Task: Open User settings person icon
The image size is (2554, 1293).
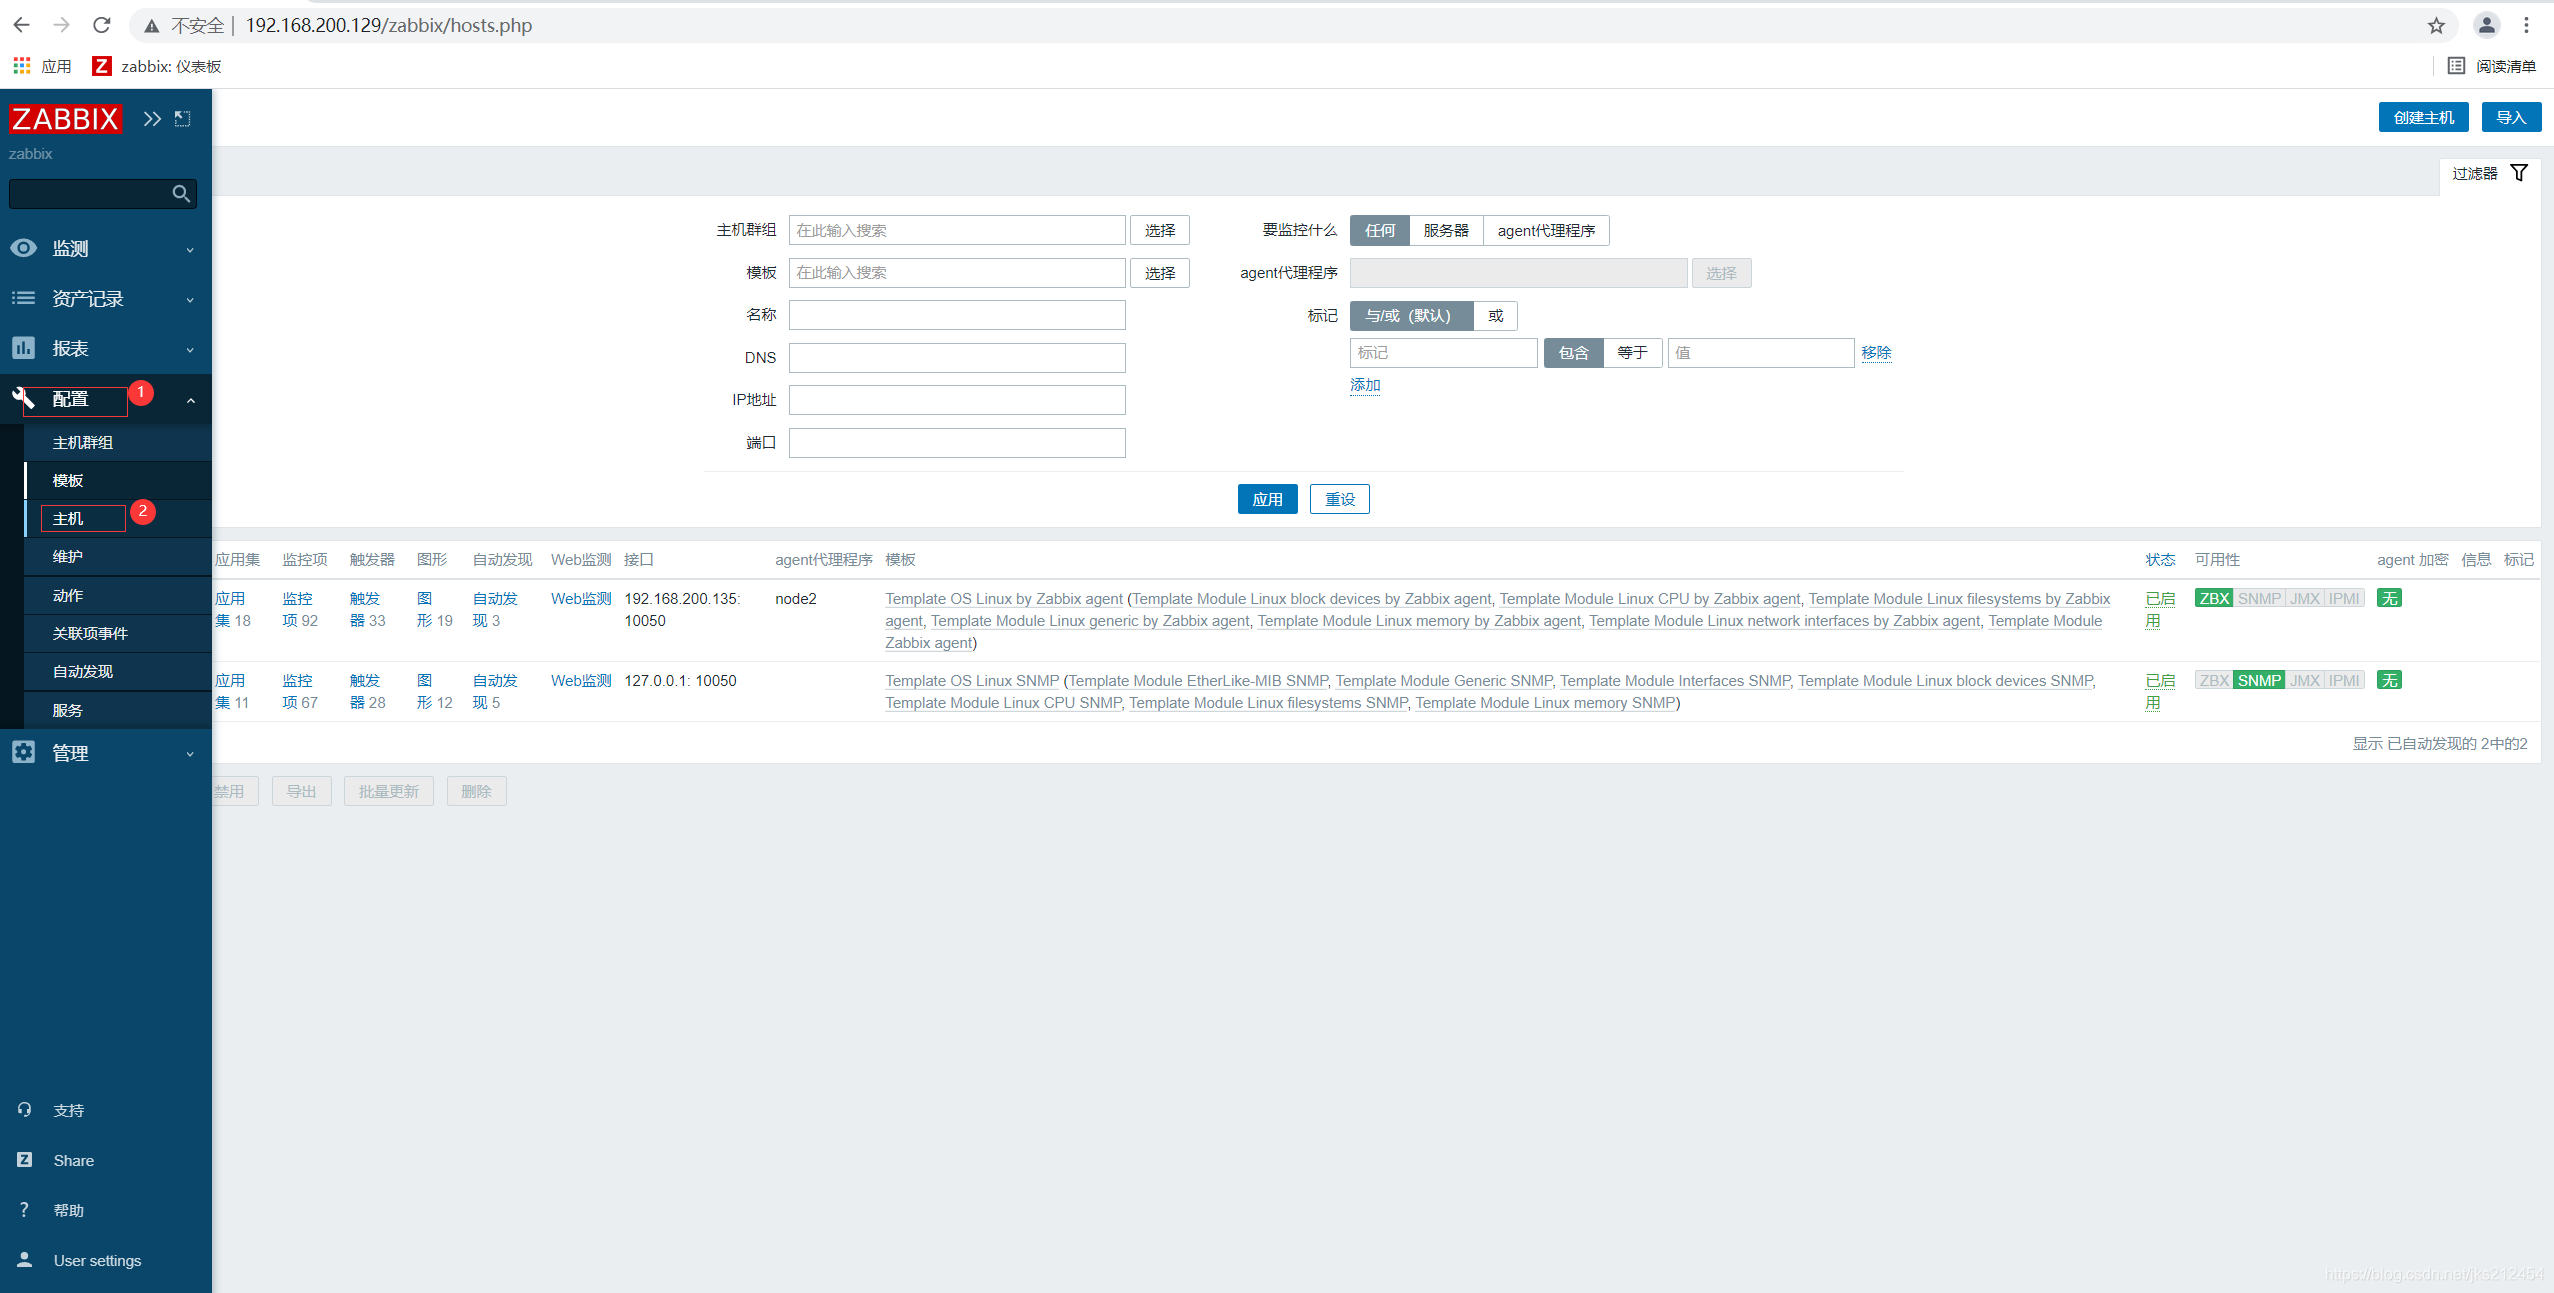Action: [x=25, y=1260]
